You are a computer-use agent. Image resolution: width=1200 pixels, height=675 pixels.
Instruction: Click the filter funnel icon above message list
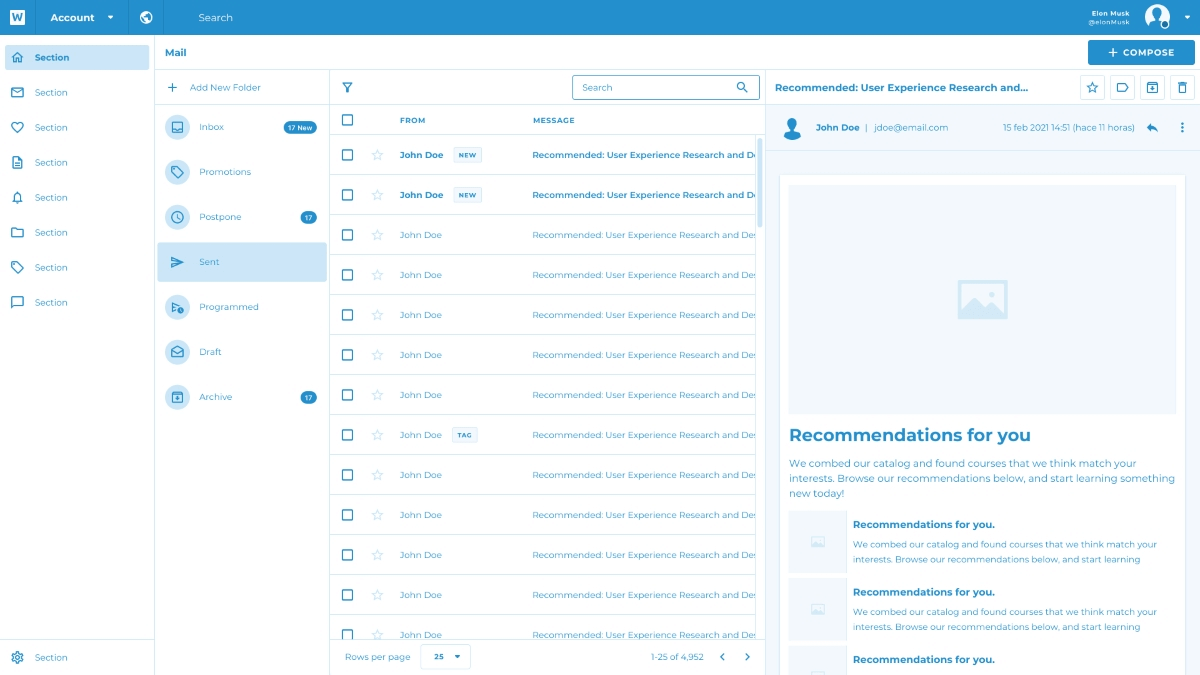tap(347, 88)
